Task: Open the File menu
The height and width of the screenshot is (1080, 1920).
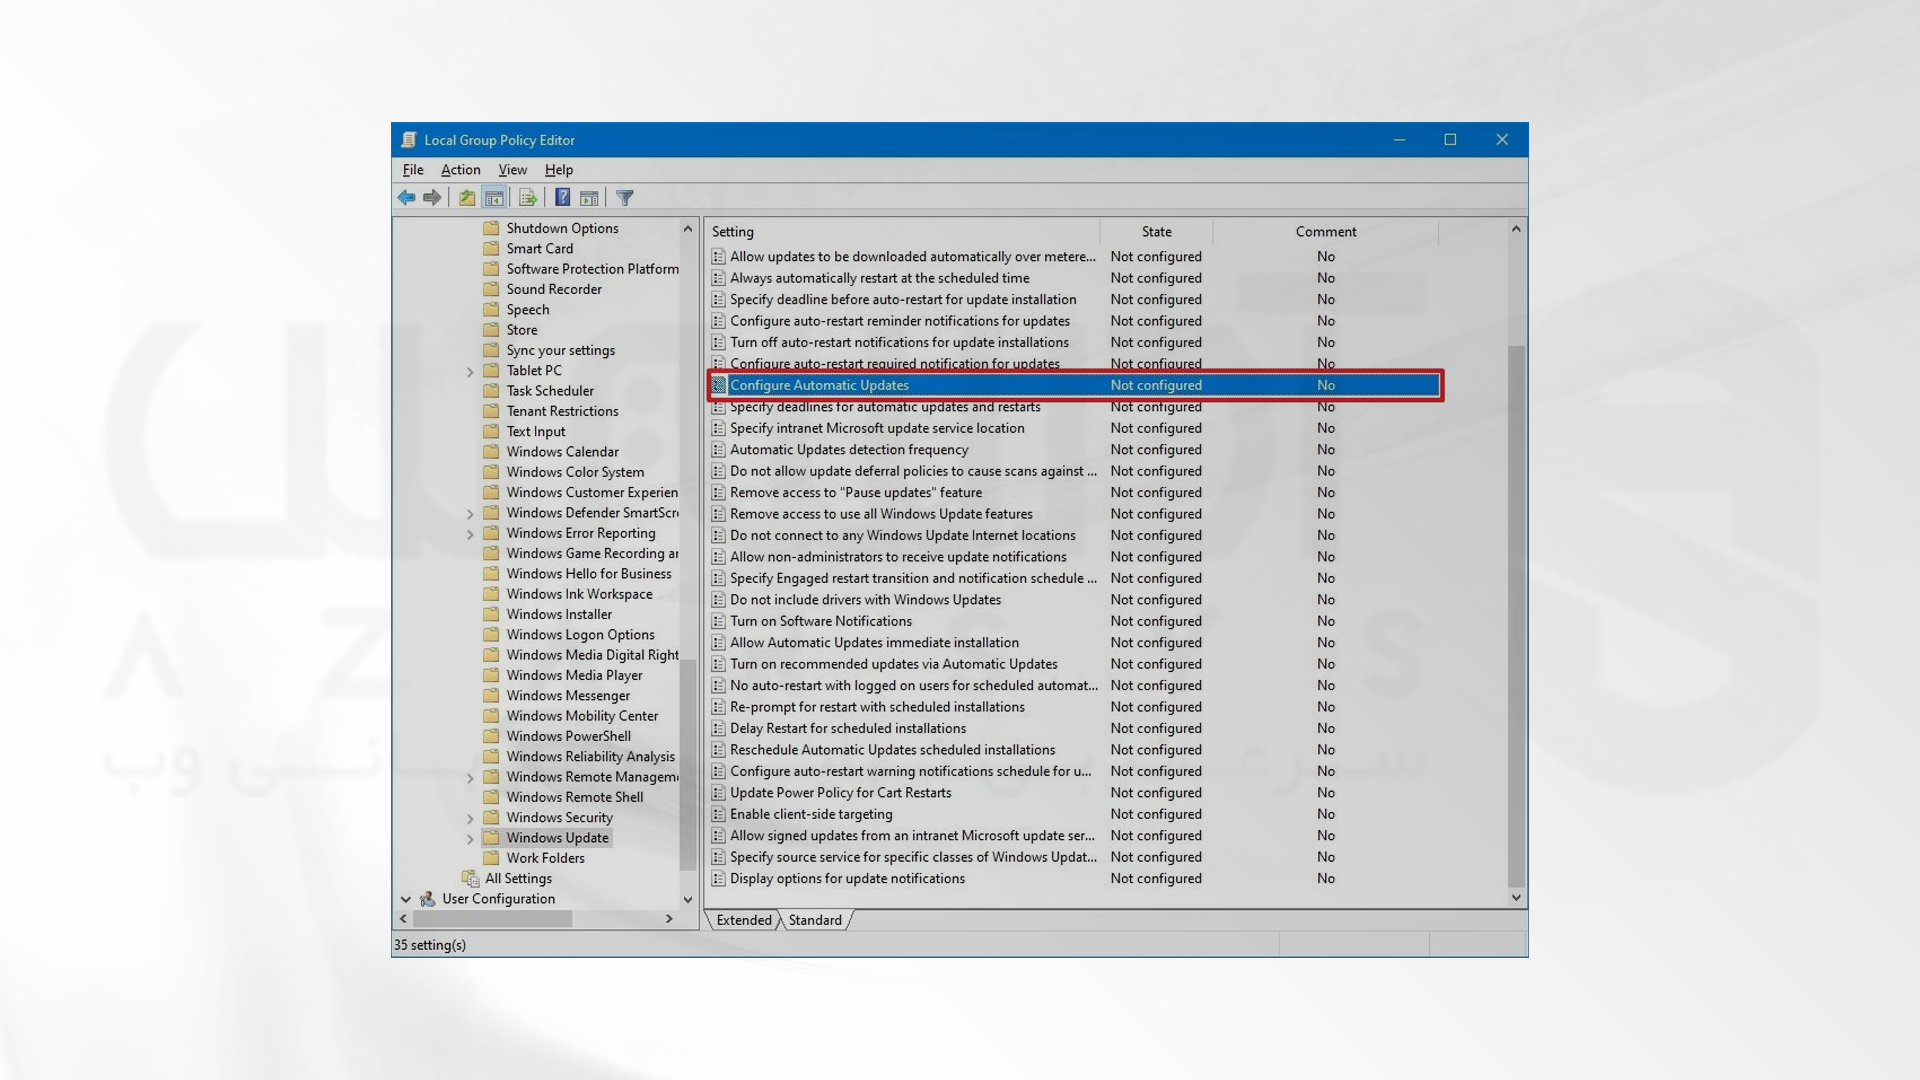Action: [413, 170]
